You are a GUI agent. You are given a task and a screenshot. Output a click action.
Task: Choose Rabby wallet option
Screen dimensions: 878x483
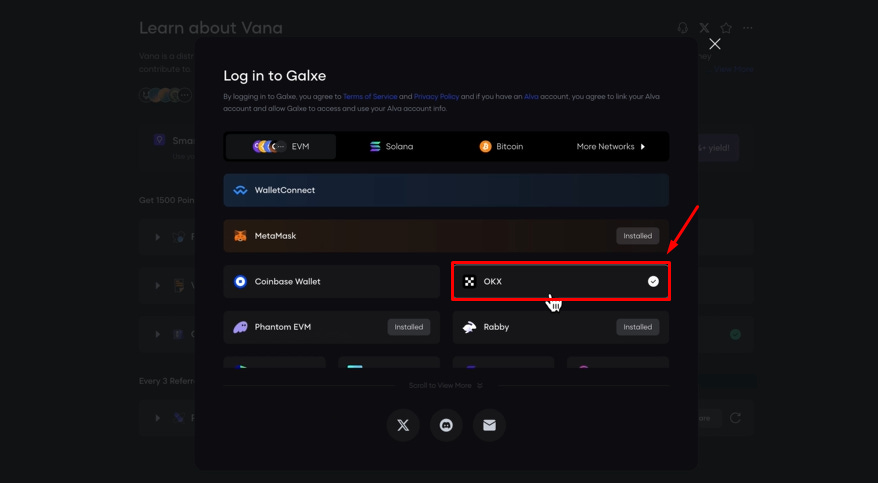(561, 327)
